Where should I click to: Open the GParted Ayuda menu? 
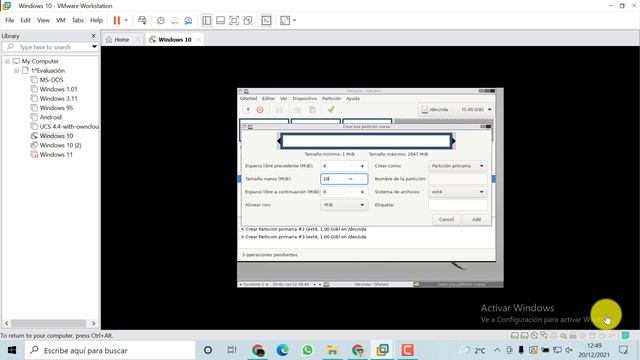click(353, 99)
